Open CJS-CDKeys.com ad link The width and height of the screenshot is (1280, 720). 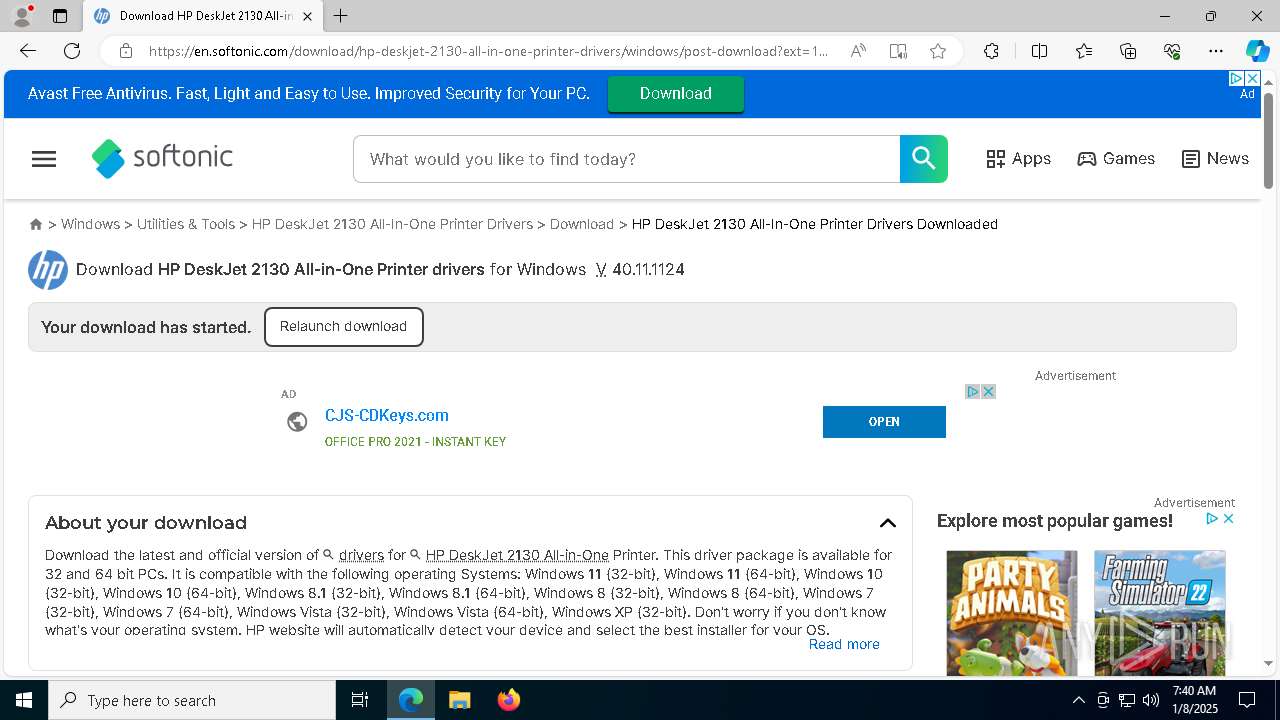click(387, 416)
